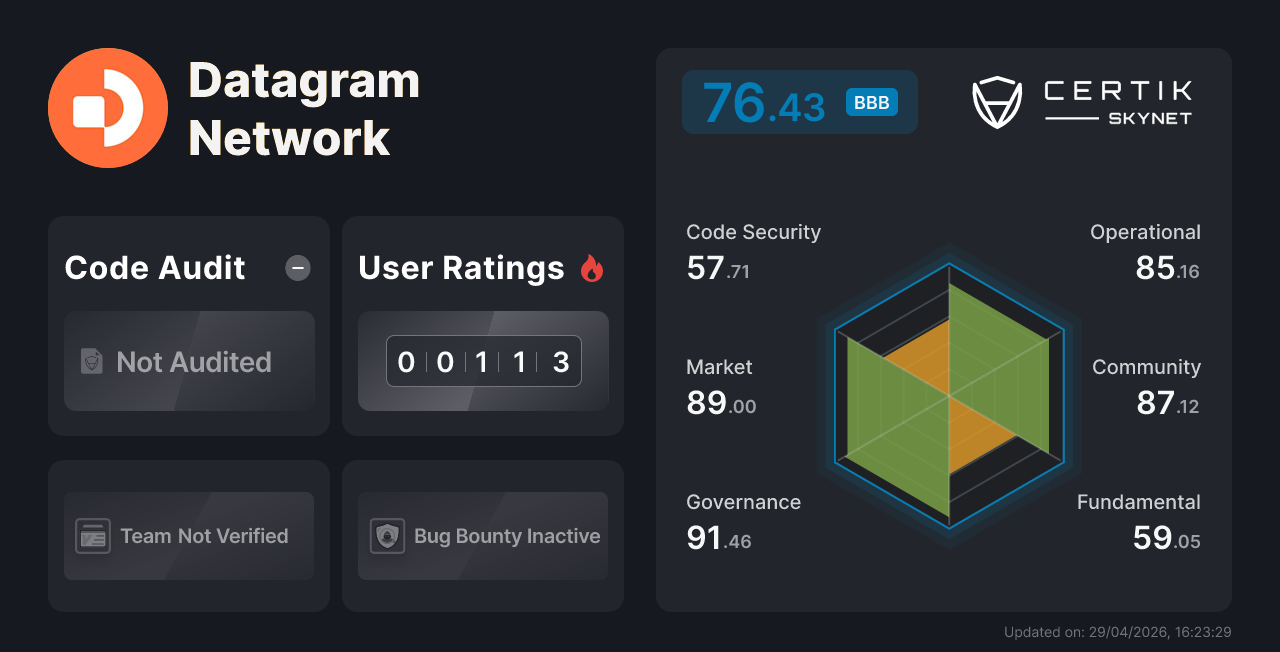Click the ID card icon for Team verification
Screen dimensions: 1280x652
coord(93,536)
